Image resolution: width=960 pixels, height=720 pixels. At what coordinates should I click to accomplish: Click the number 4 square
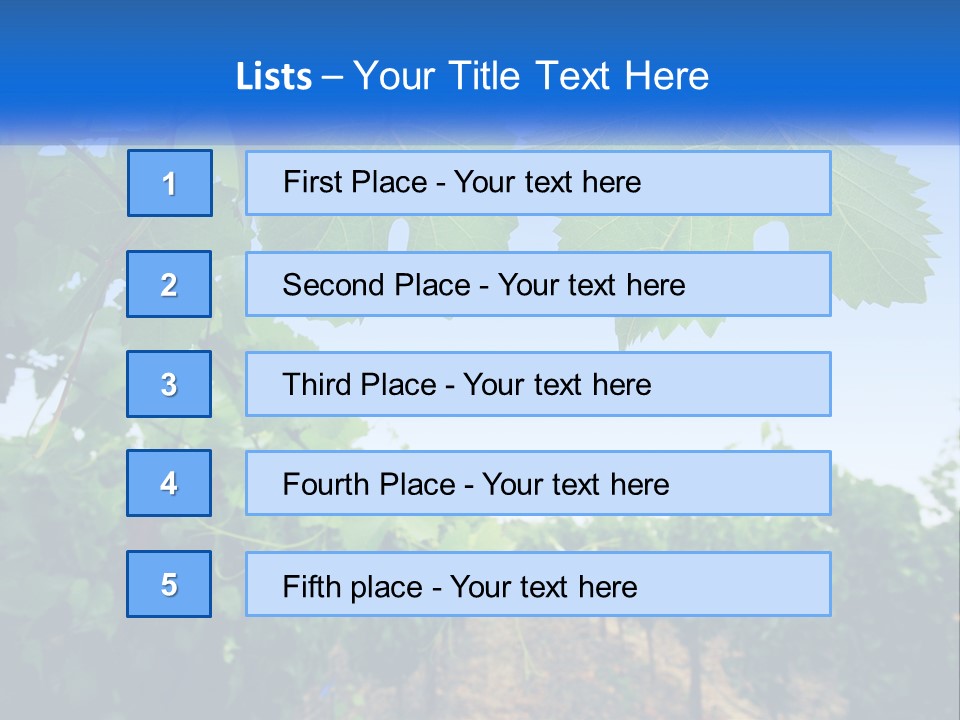[169, 483]
